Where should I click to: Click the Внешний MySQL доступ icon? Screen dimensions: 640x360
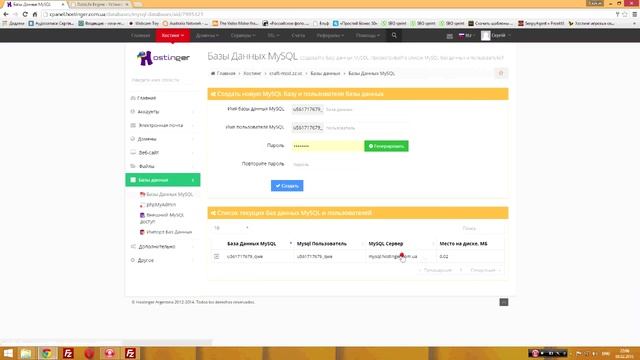tap(142, 215)
